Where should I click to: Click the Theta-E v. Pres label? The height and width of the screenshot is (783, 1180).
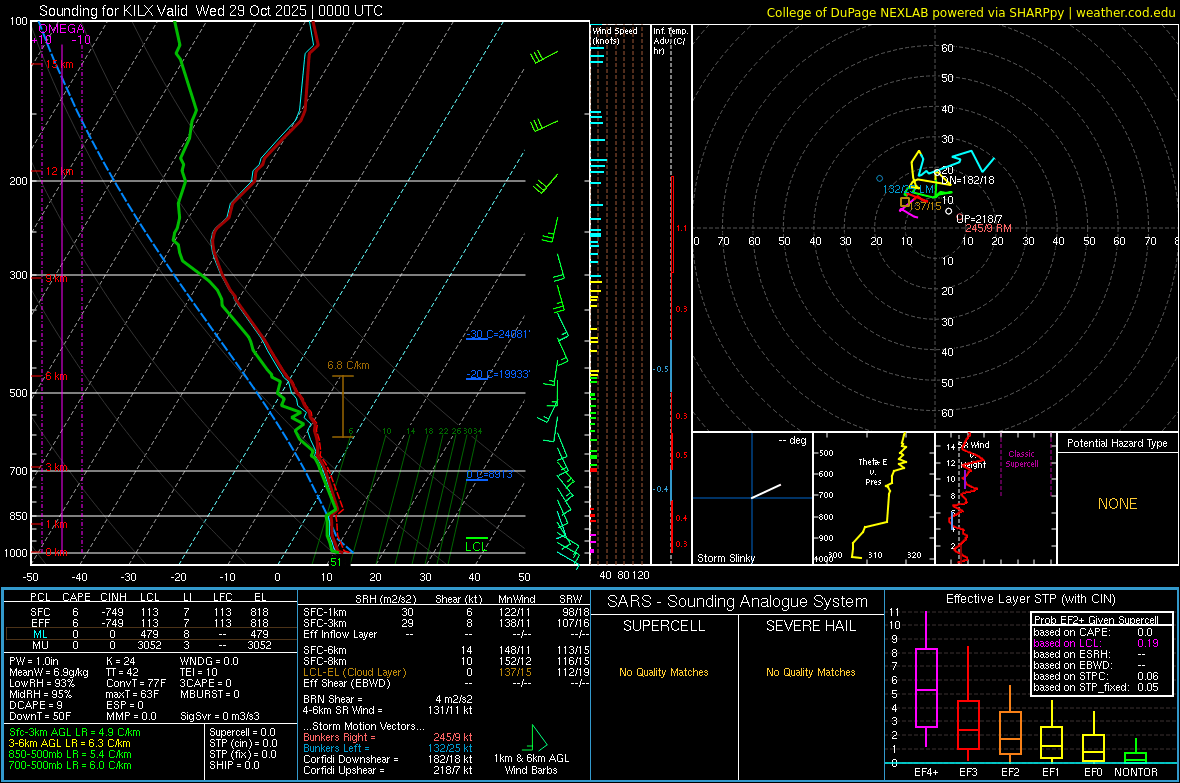873,472
